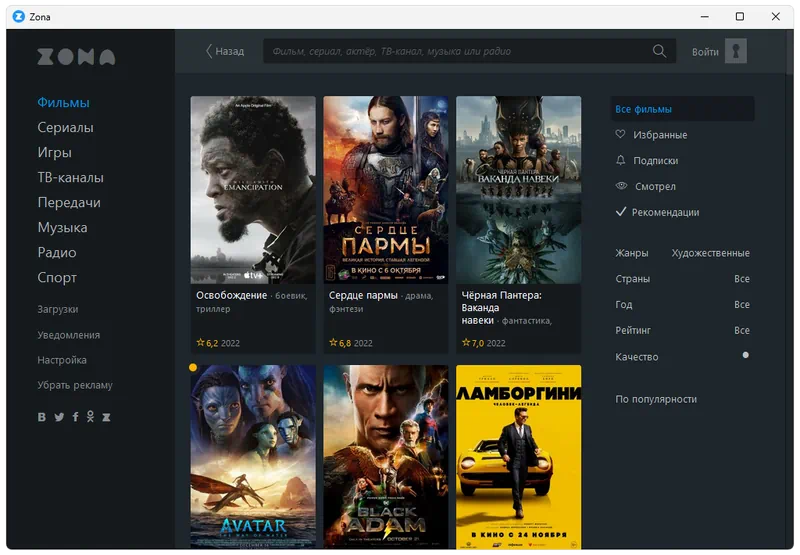This screenshot has width=800, height=555.
Task: Select Подписки in filter list
Action: (656, 161)
